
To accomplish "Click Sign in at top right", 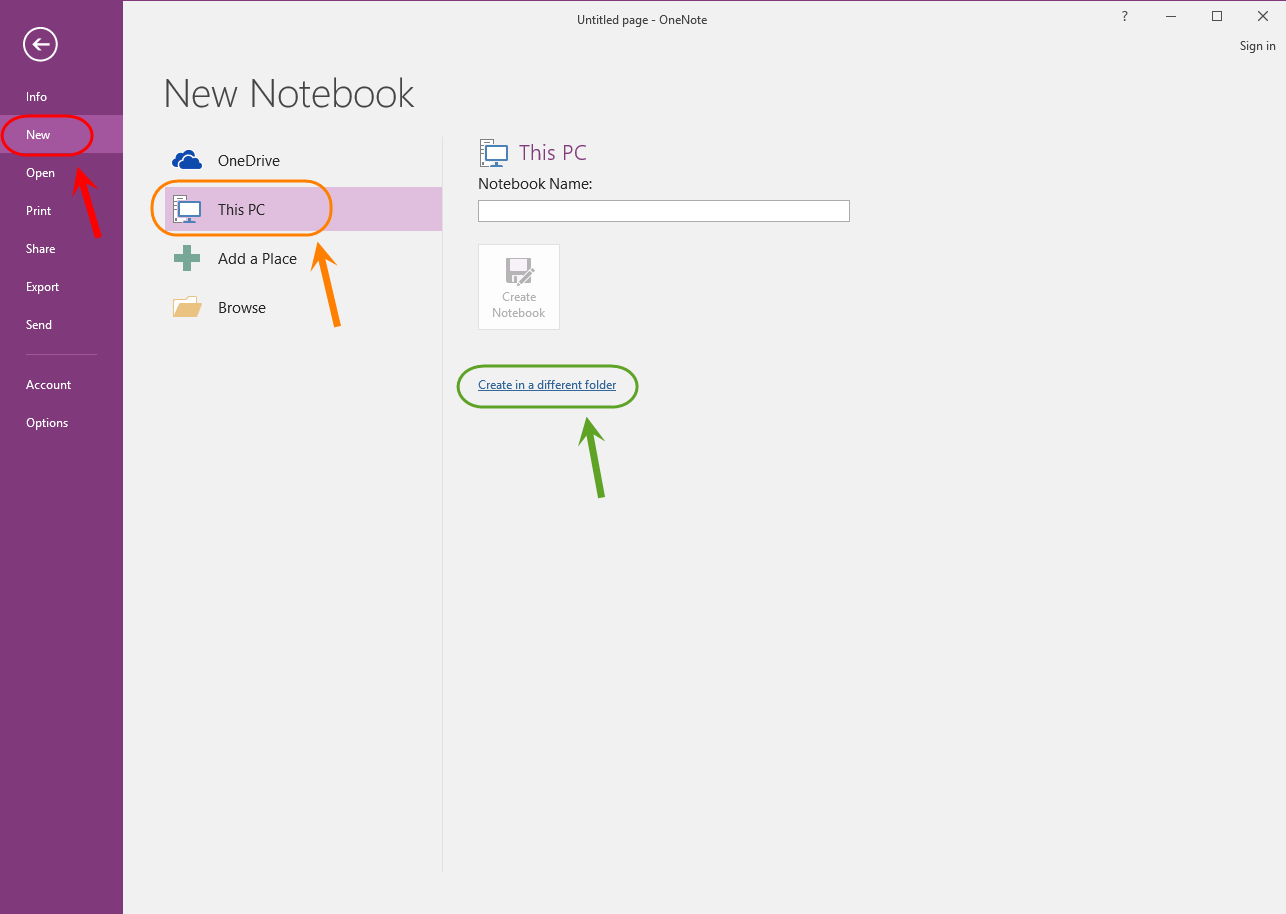I will (1257, 46).
